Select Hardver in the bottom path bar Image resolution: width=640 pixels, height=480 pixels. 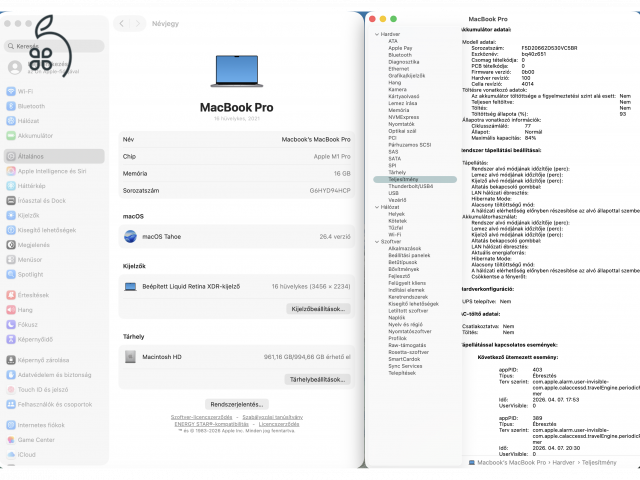point(563,462)
